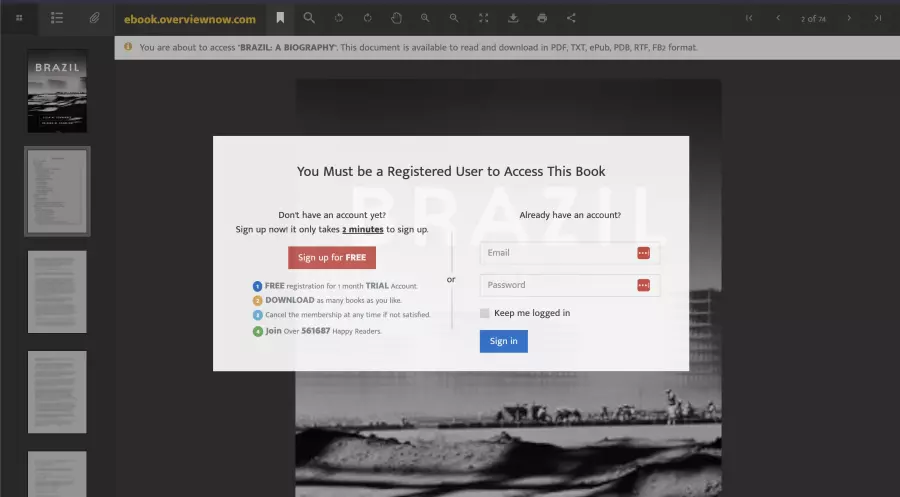The image size is (900, 497).
Task: Rotate page counterclockwise
Action: (339, 18)
